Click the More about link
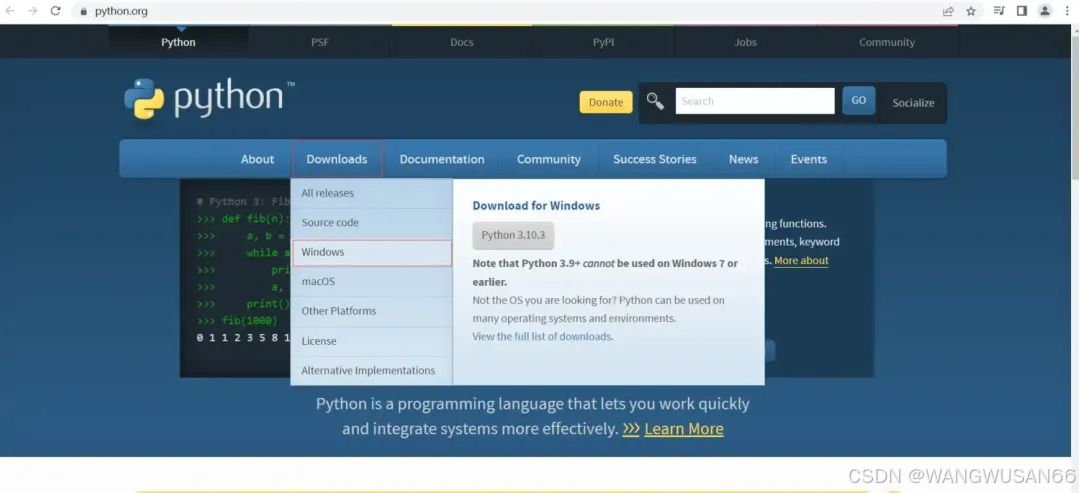Image resolution: width=1080 pixels, height=493 pixels. 801,261
